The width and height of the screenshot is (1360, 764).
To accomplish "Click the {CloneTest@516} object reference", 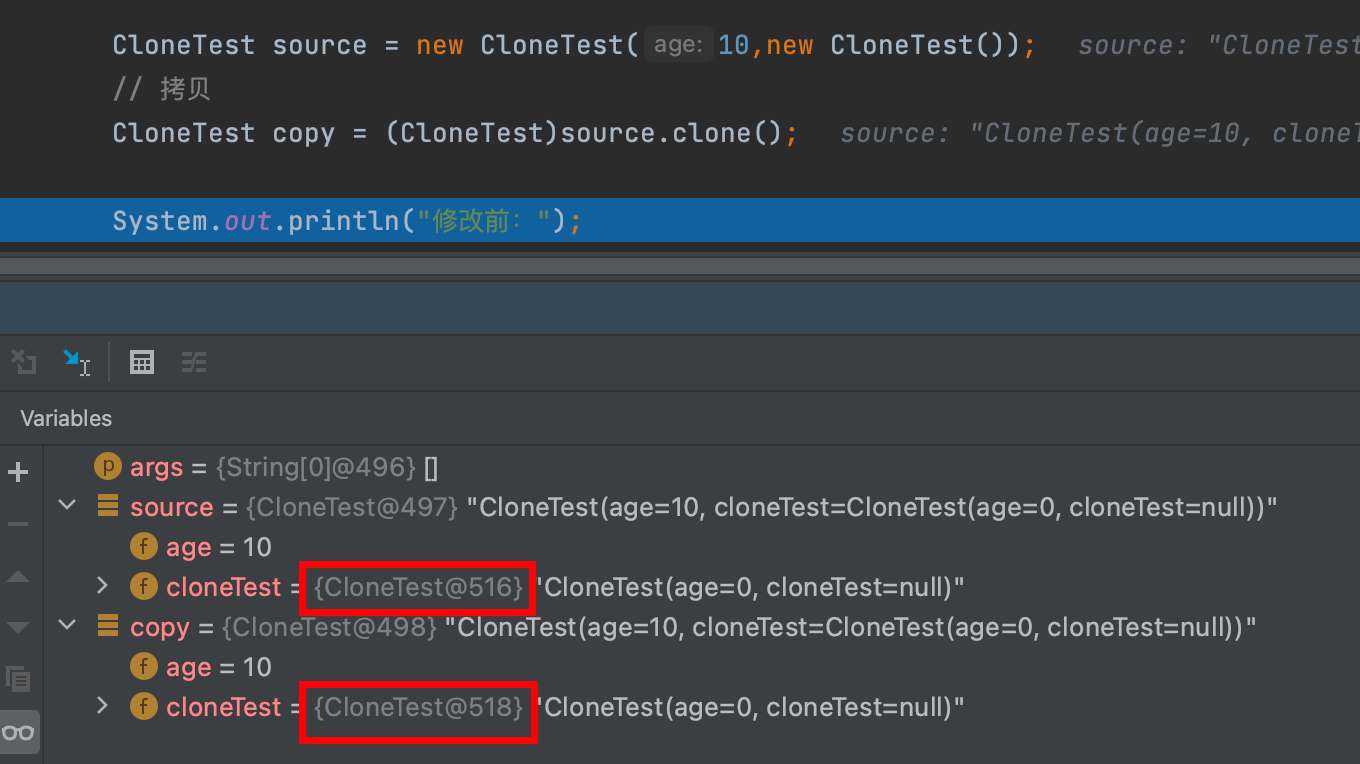I will (419, 587).
